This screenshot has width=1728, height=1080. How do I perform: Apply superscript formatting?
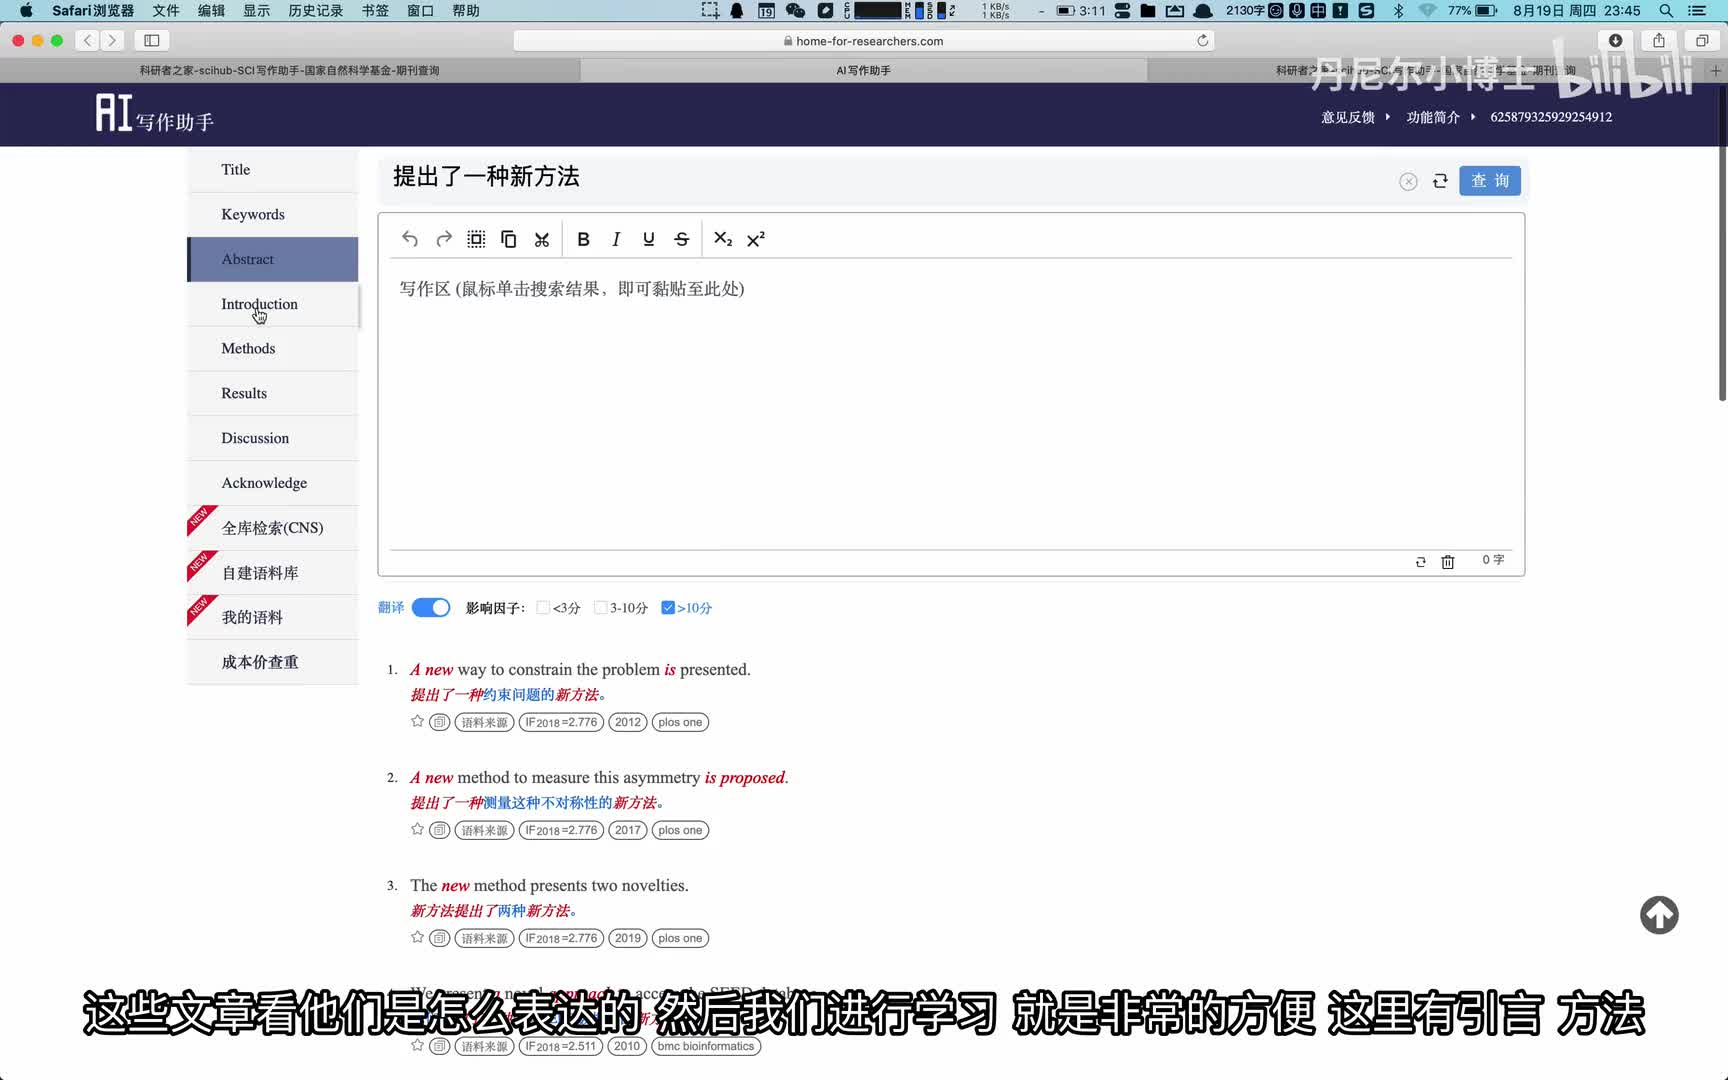(x=756, y=239)
